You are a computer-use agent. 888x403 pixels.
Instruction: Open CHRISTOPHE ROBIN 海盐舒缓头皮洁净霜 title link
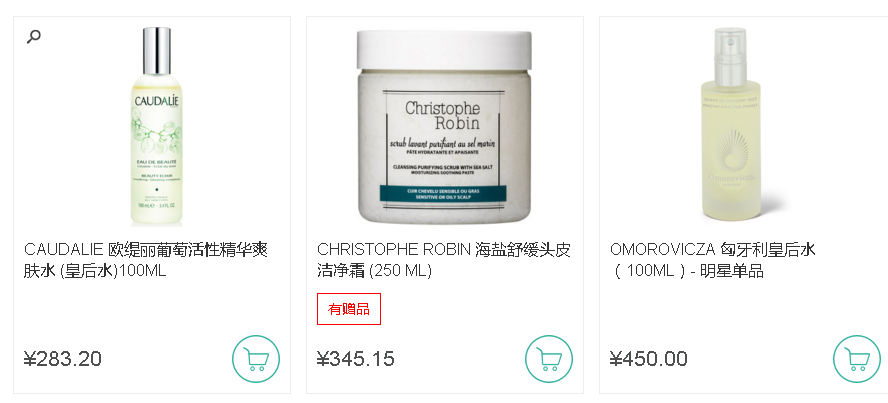click(443, 260)
